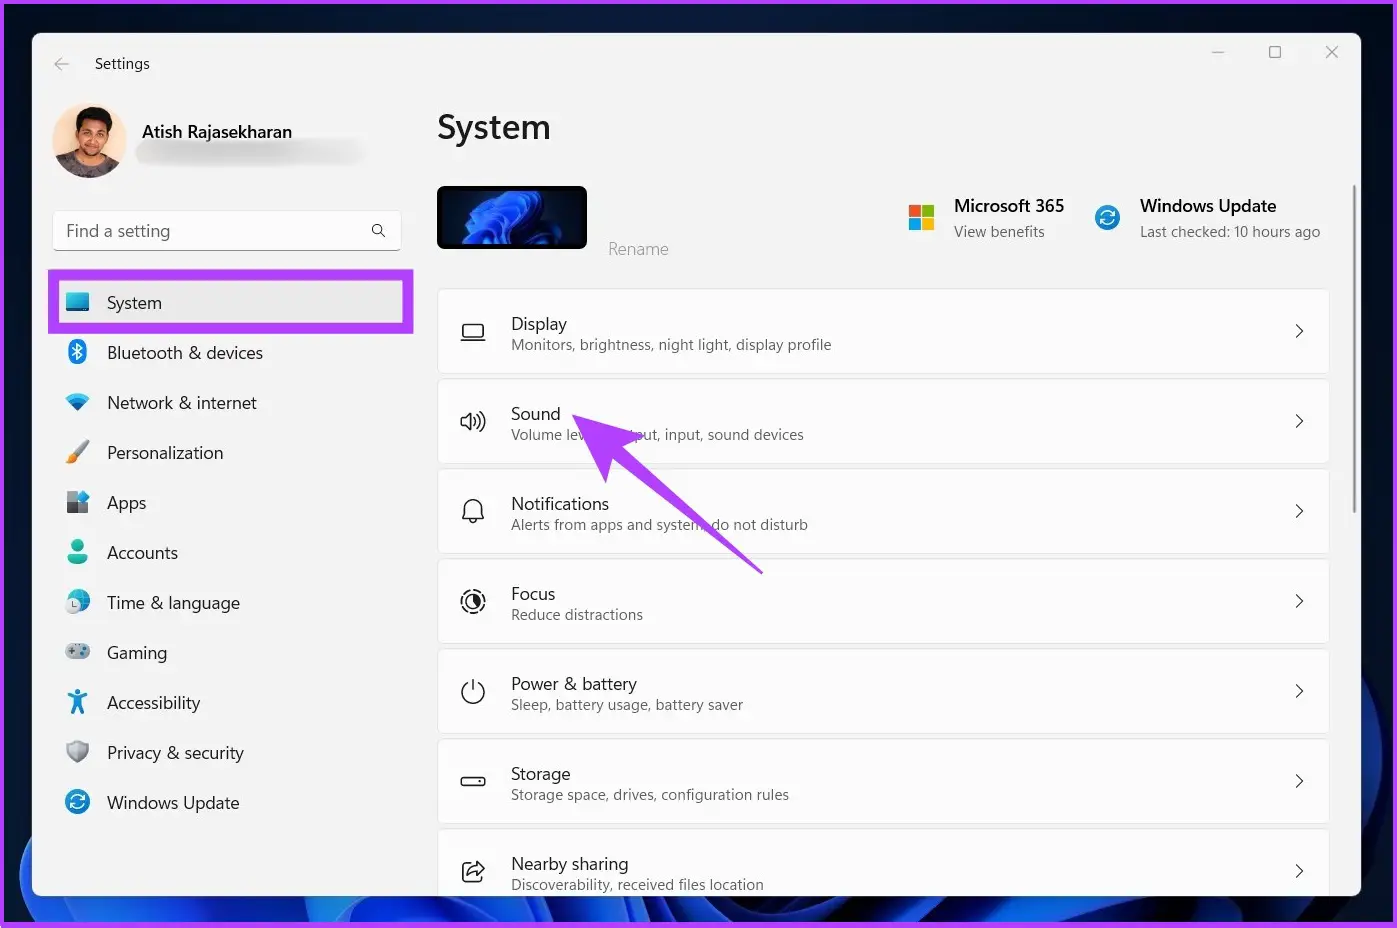Click the Bluetooth icon in the sidebar
This screenshot has width=1397, height=928.
point(77,352)
